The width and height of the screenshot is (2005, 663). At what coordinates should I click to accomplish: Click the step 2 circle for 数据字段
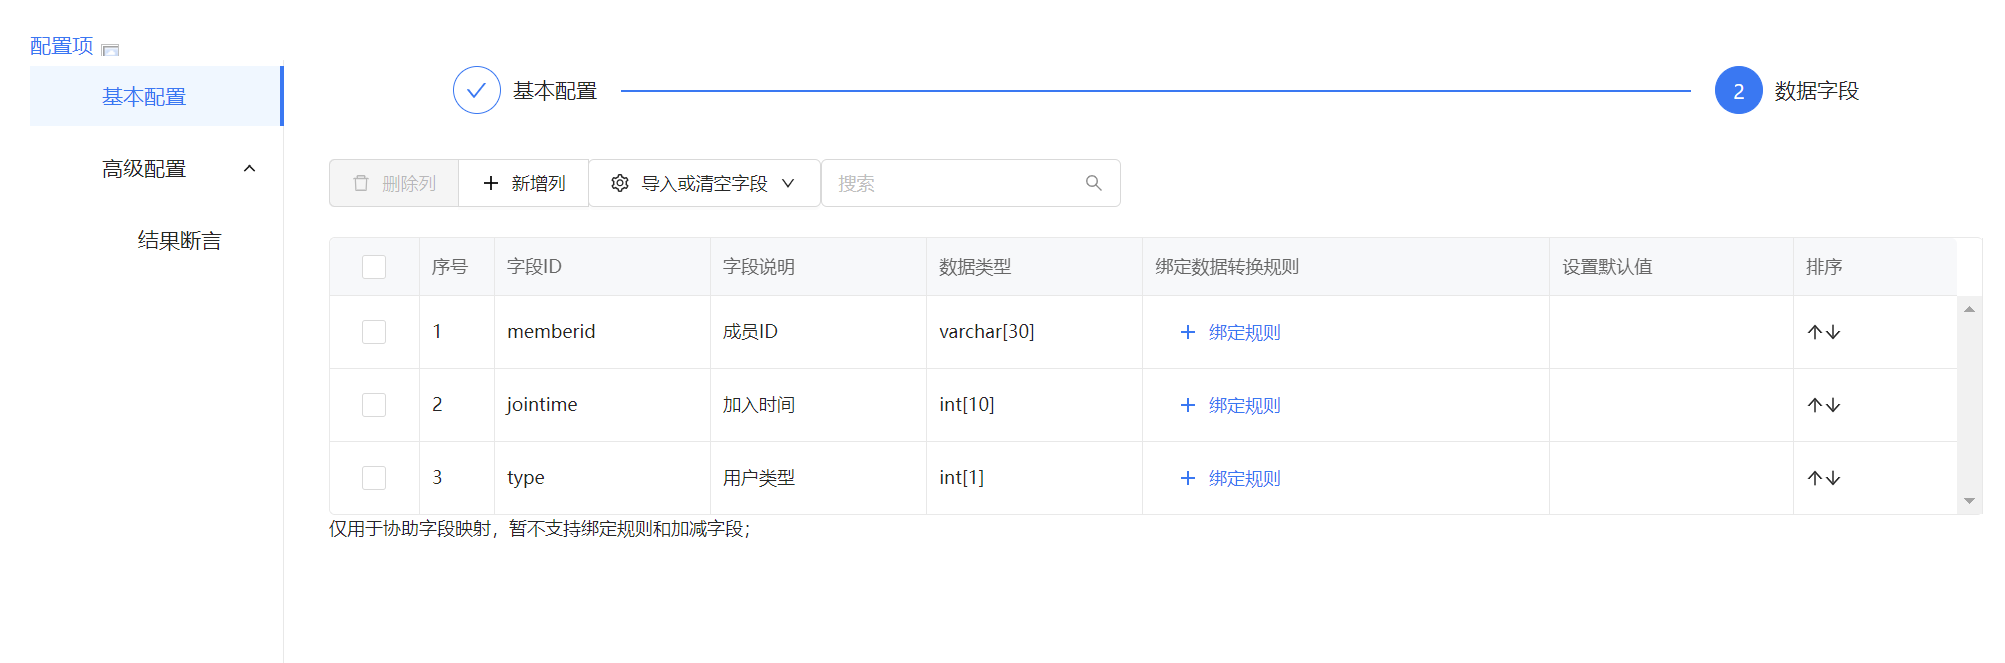[1738, 91]
